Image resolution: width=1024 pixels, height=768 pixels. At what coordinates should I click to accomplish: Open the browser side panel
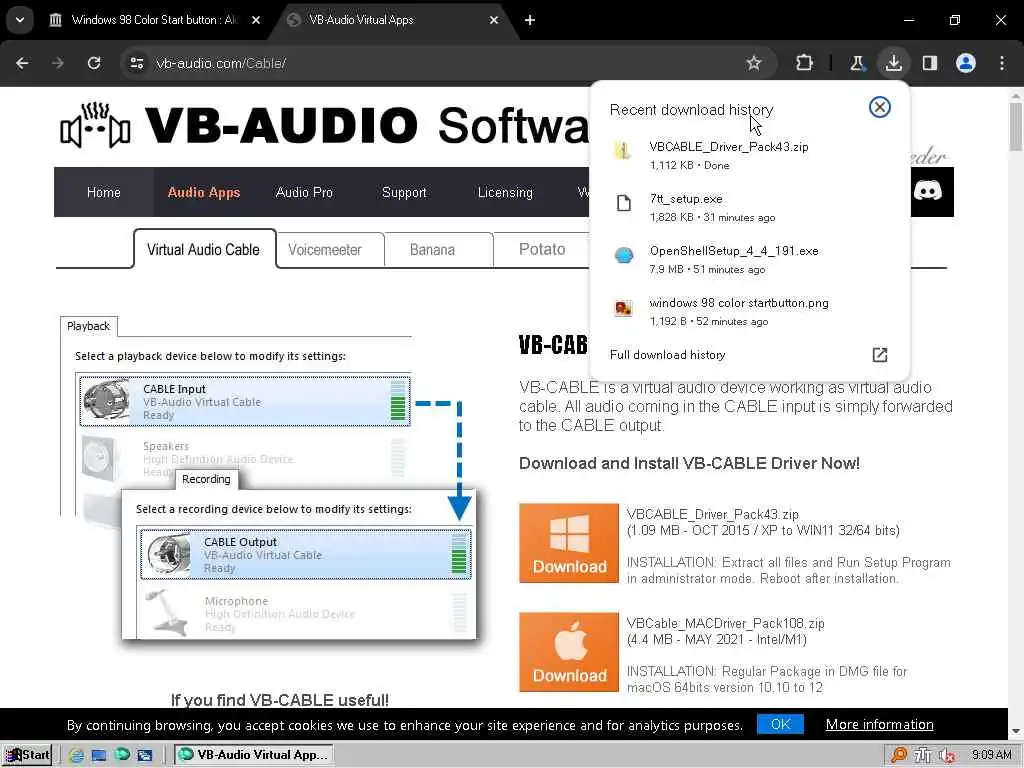(x=930, y=63)
